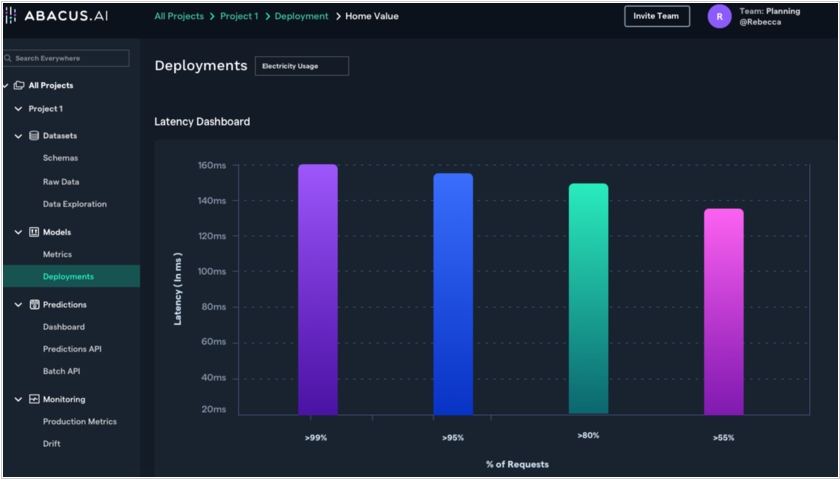Open Data Exploration in the sidebar
This screenshot has height=479, width=840.
pos(74,204)
